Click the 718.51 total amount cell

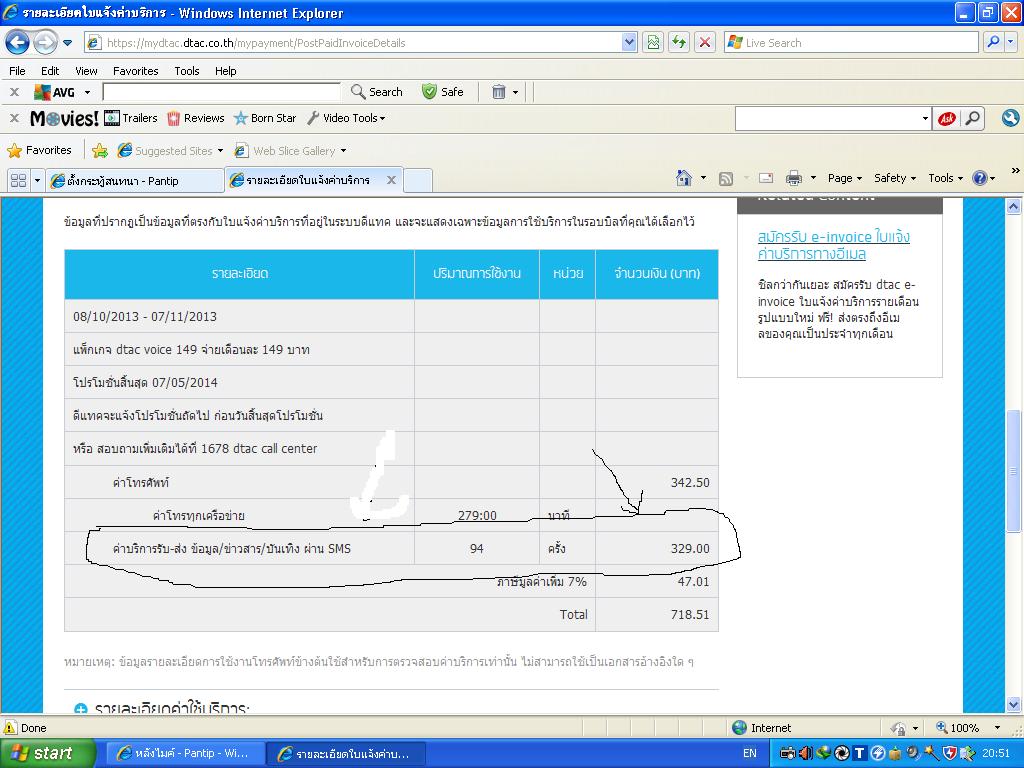click(x=657, y=615)
